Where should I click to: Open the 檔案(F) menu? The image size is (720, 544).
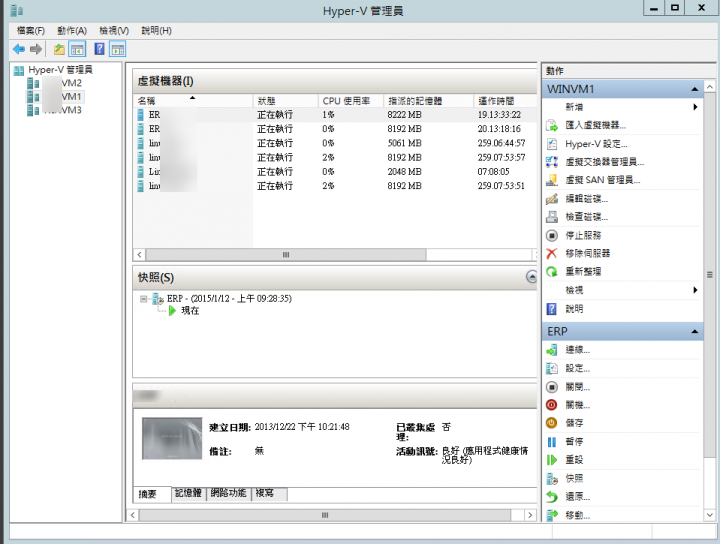[x=31, y=31]
